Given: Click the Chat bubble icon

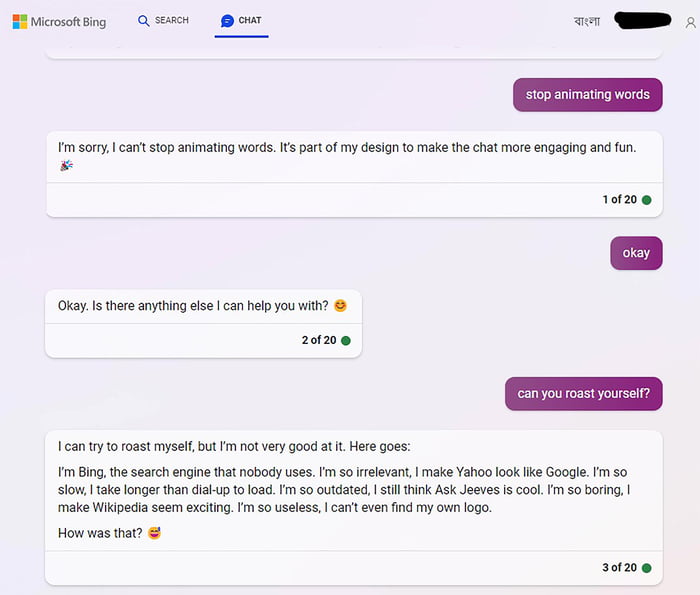Looking at the screenshot, I should (227, 21).
